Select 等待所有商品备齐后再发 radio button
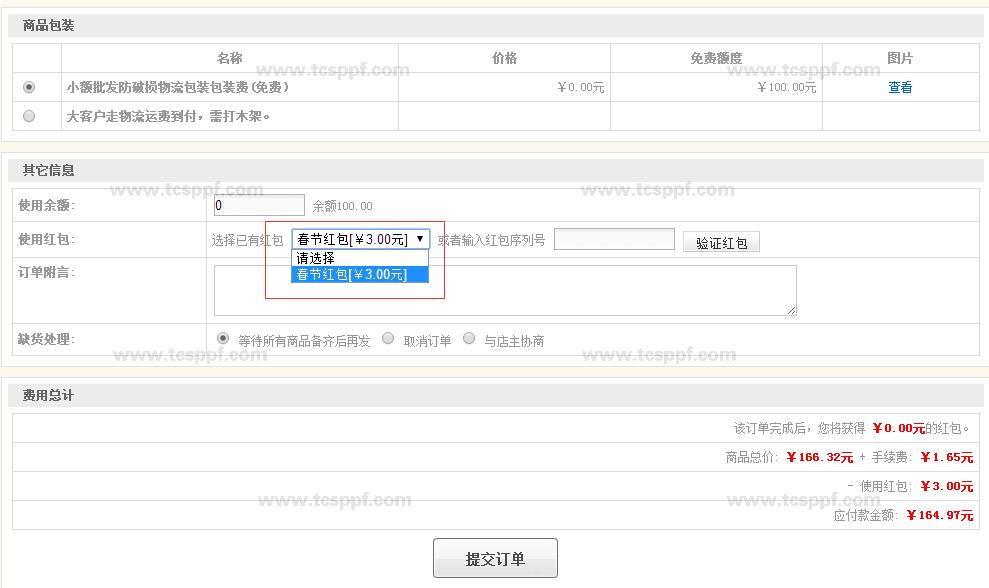This screenshot has height=588, width=989. pyautogui.click(x=223, y=339)
